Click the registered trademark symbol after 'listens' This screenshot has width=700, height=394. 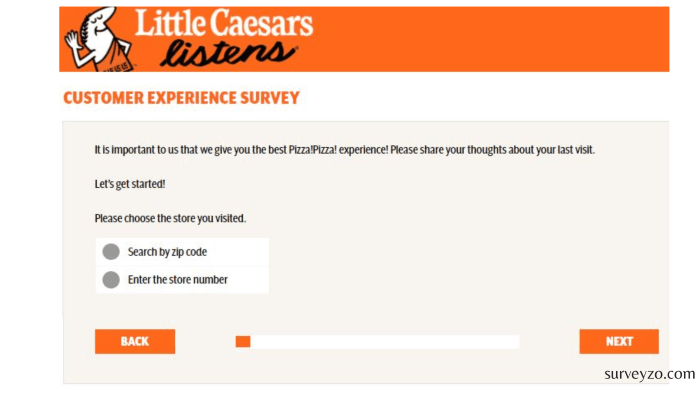pos(295,47)
